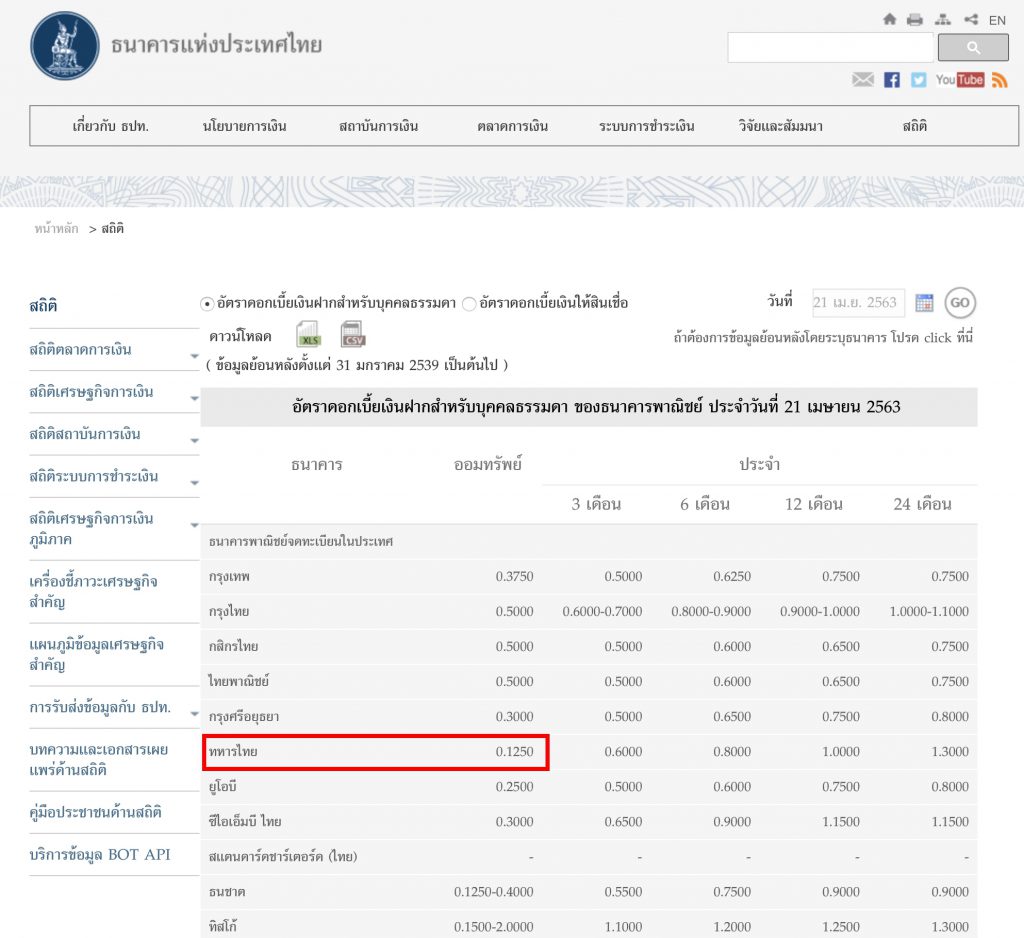
Task: Open the sitemap icon
Action: 942,20
